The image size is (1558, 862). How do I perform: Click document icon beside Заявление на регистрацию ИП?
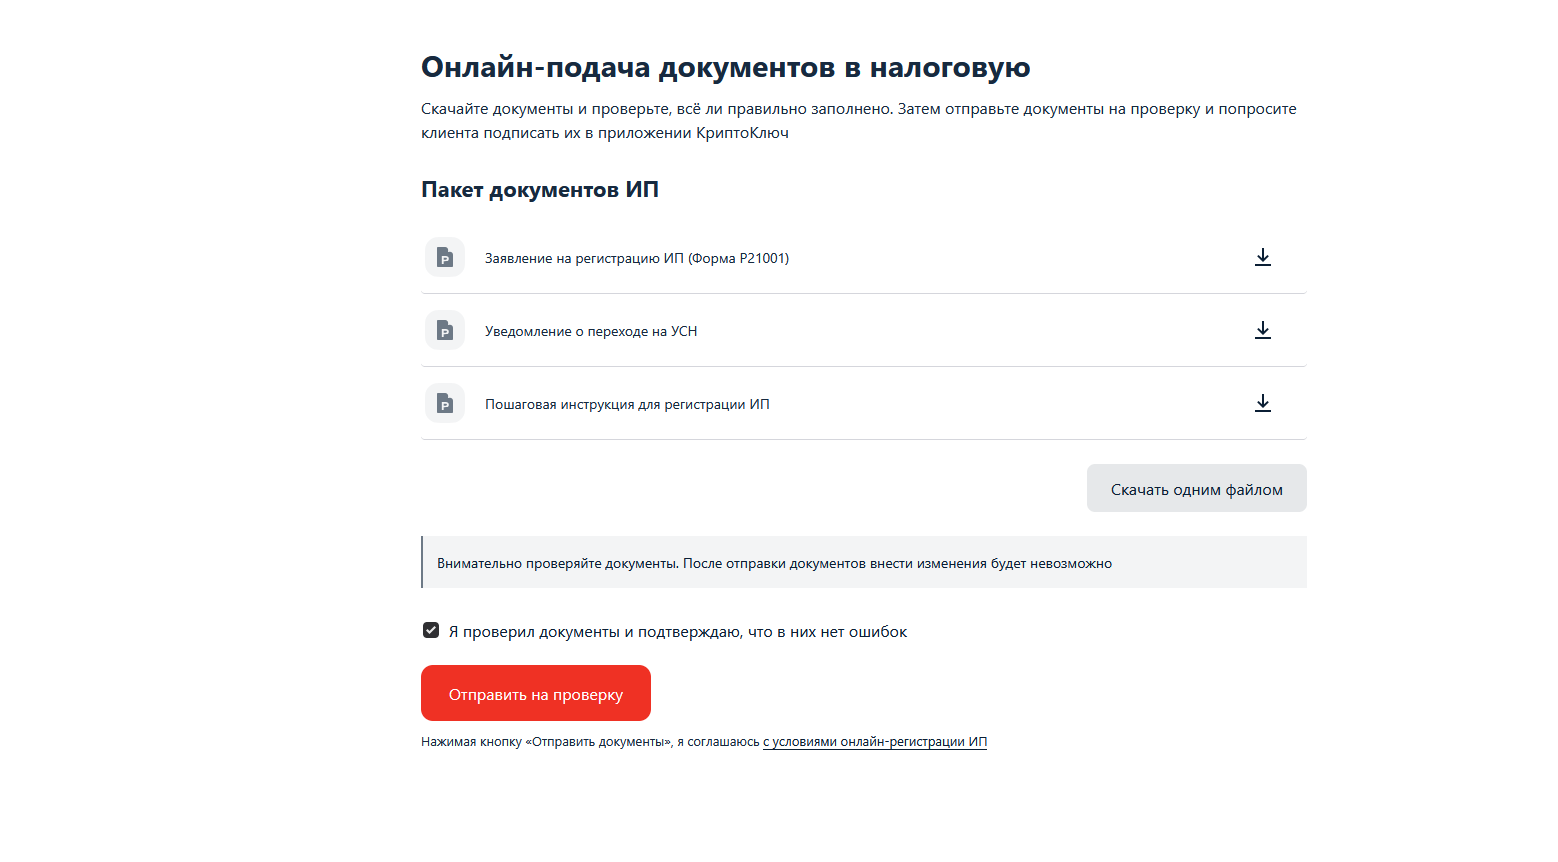coord(445,257)
